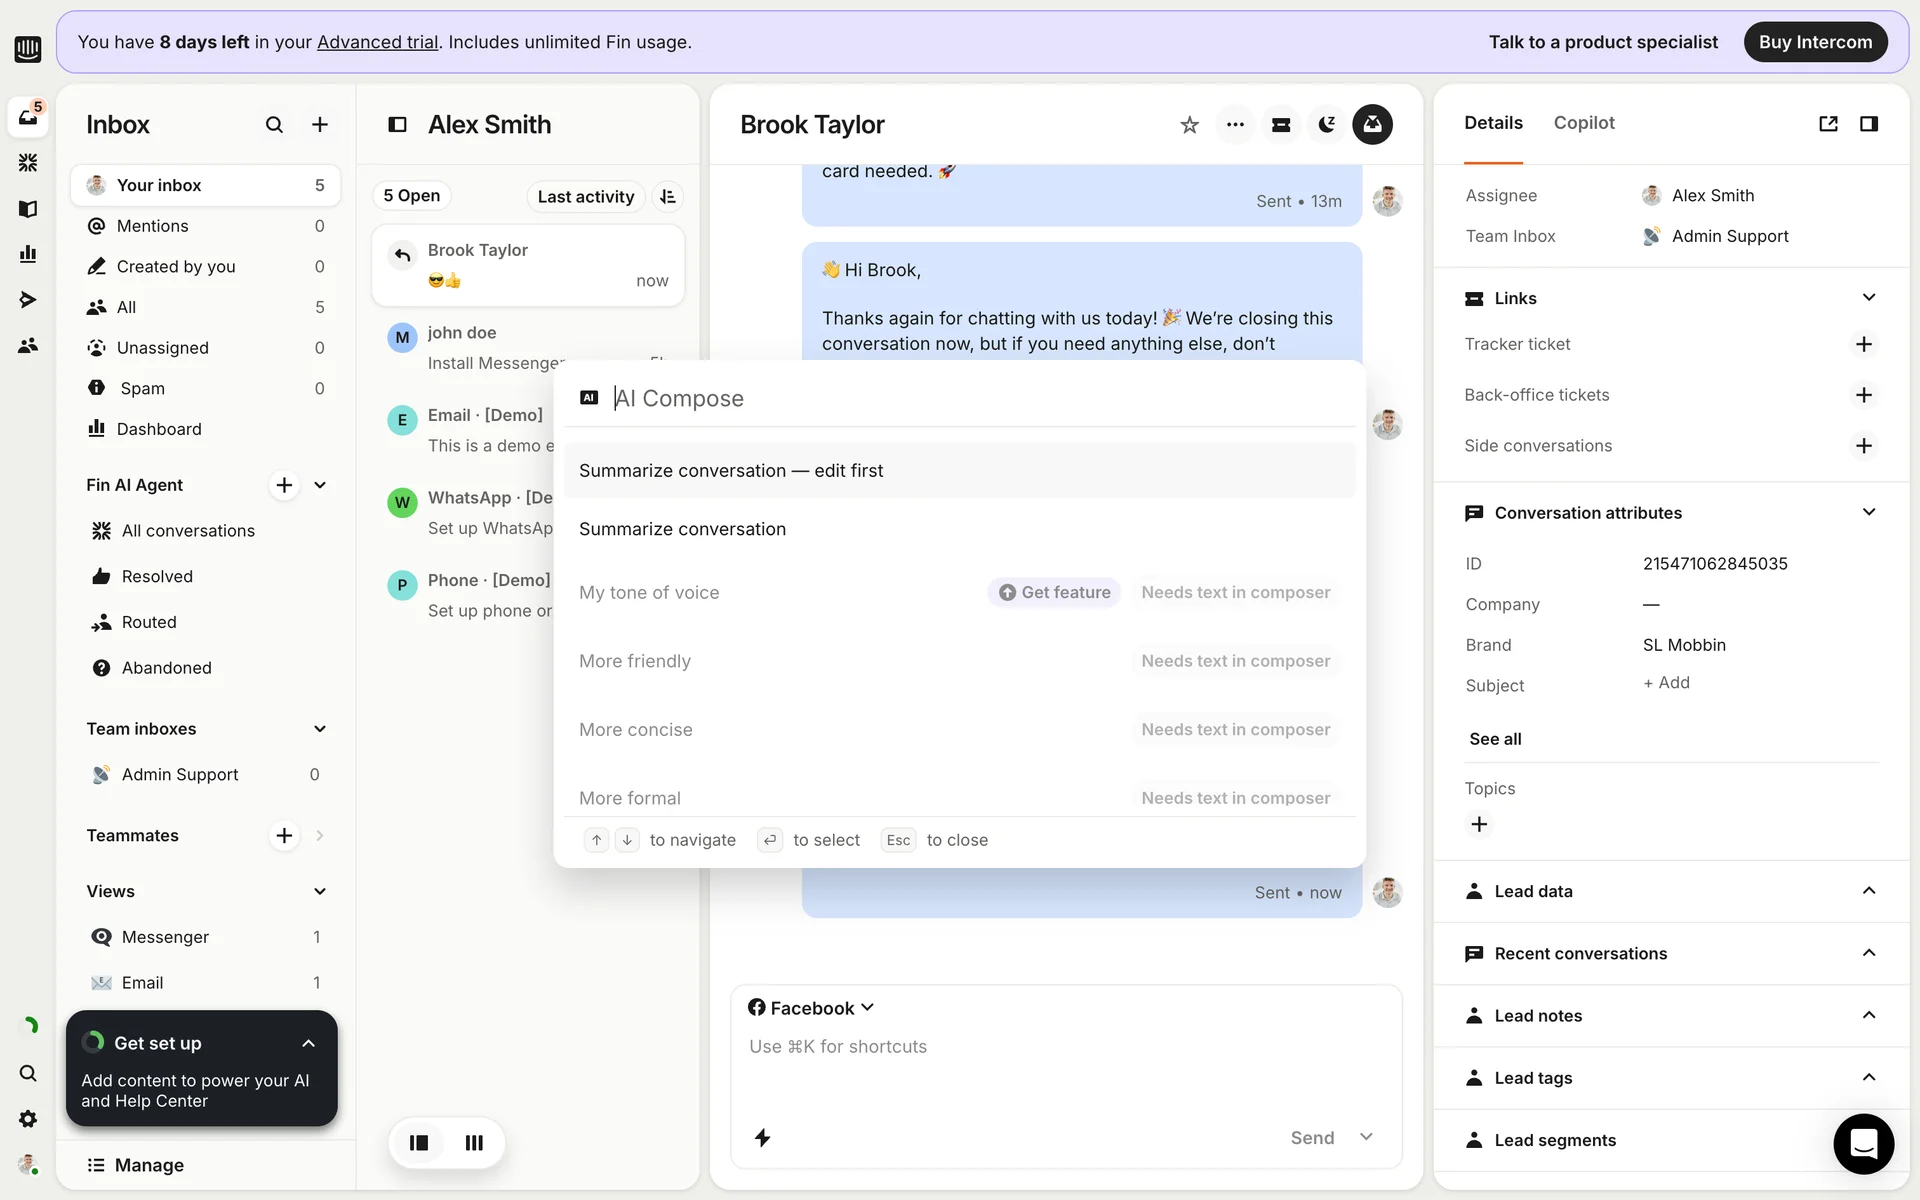Toggle the inbox list sidebar panel
1920x1200 pixels.
coord(397,125)
